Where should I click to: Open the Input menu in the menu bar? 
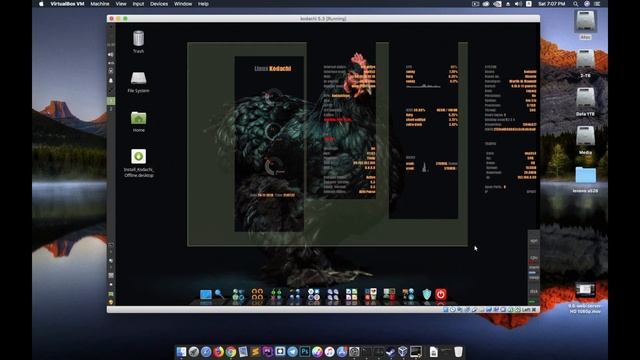click(x=138, y=4)
